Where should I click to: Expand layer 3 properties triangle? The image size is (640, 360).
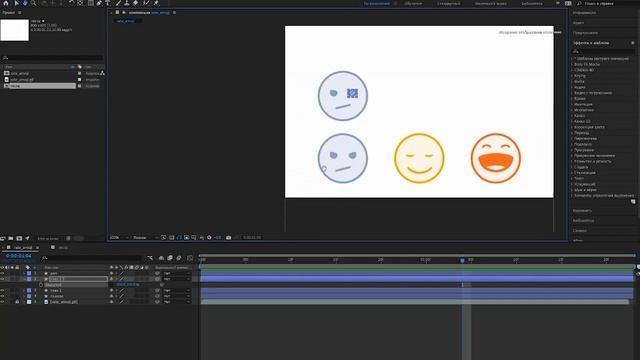click(24, 291)
